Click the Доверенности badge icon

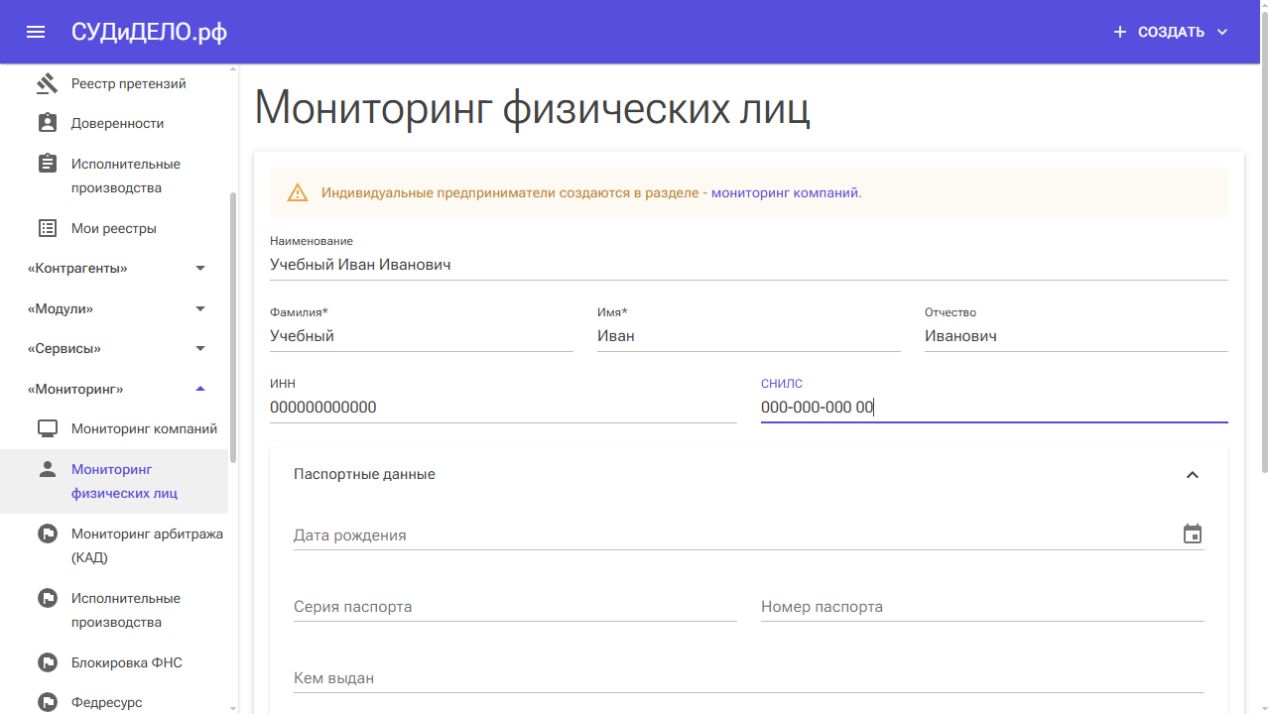[47, 123]
